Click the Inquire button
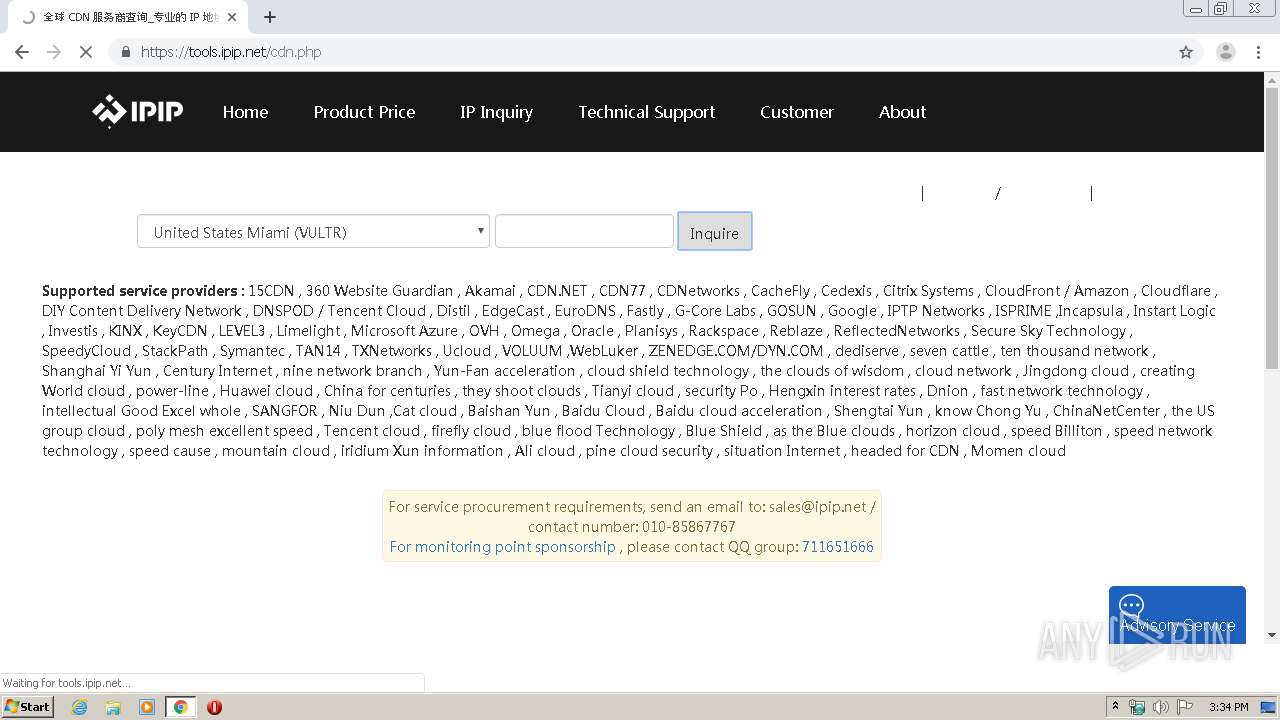 point(714,231)
